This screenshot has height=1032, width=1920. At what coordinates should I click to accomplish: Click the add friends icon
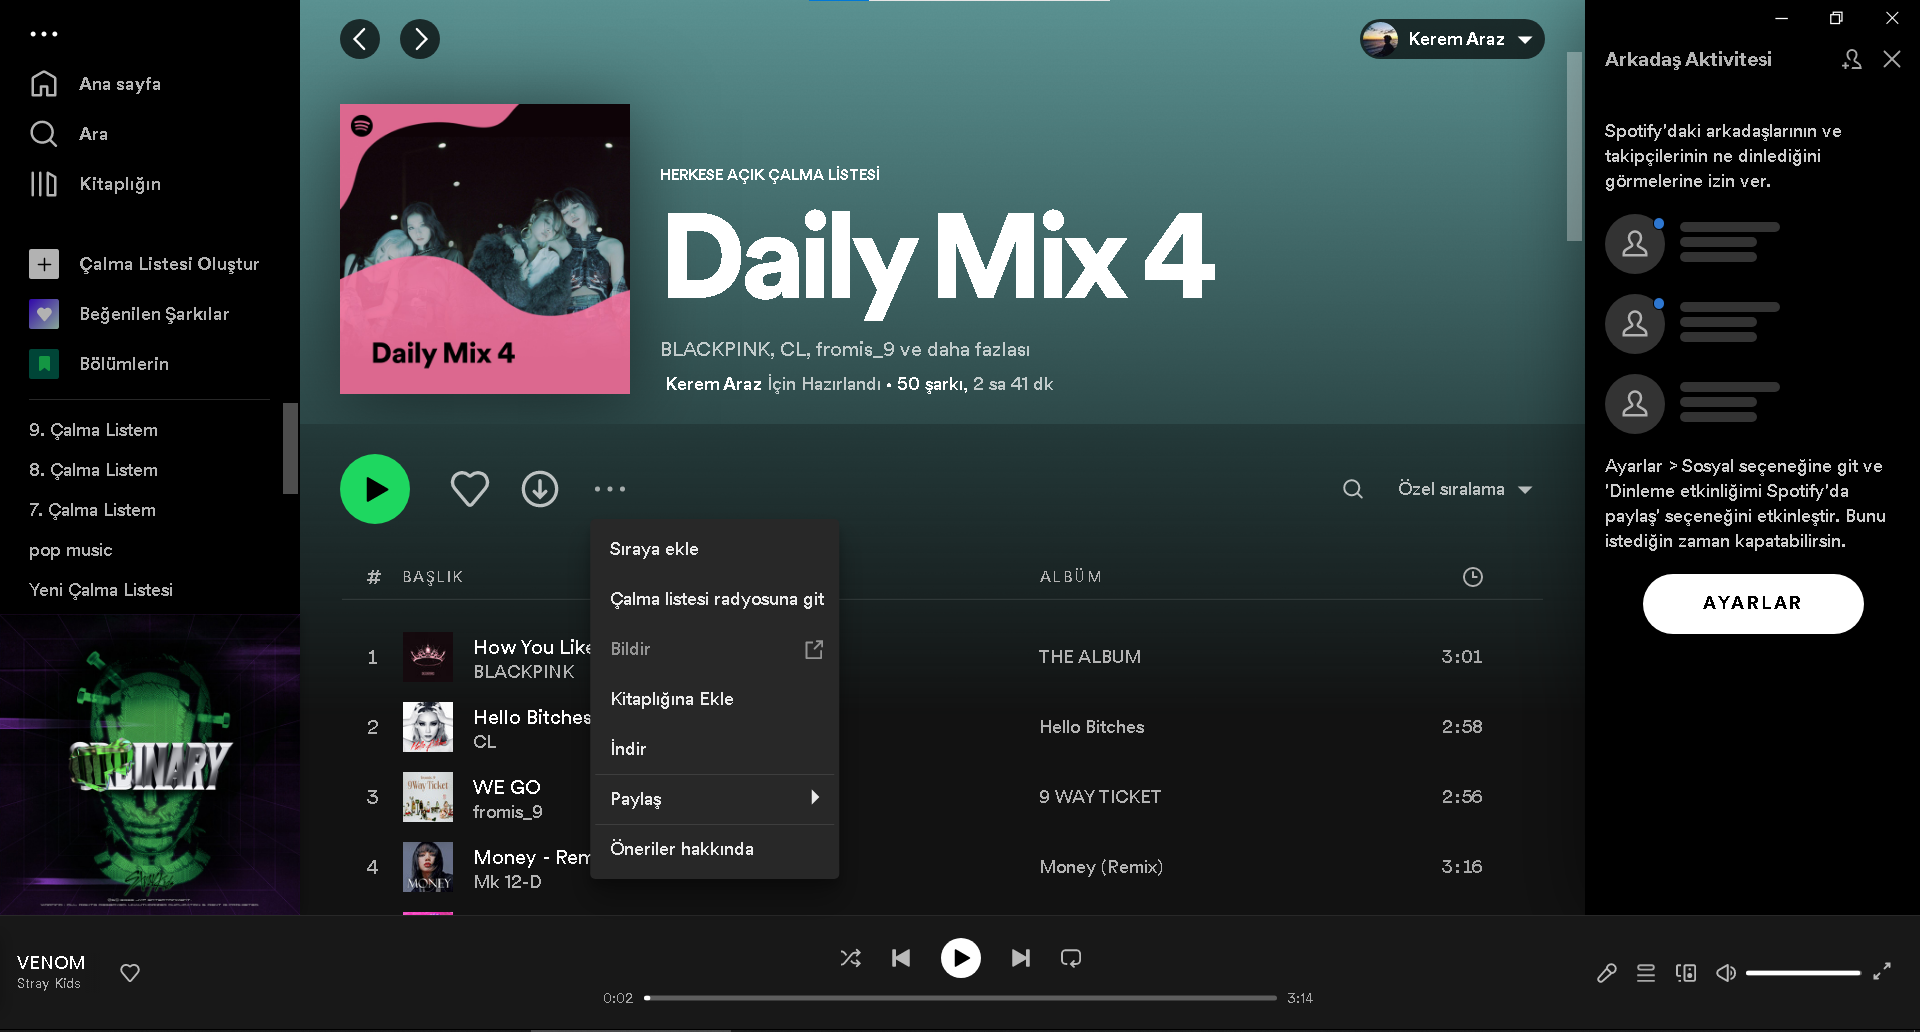[x=1852, y=59]
